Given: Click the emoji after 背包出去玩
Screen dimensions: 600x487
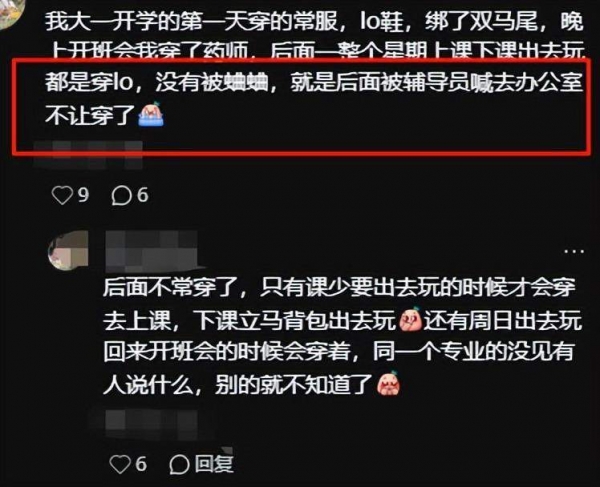Looking at the screenshot, I should click(410, 320).
